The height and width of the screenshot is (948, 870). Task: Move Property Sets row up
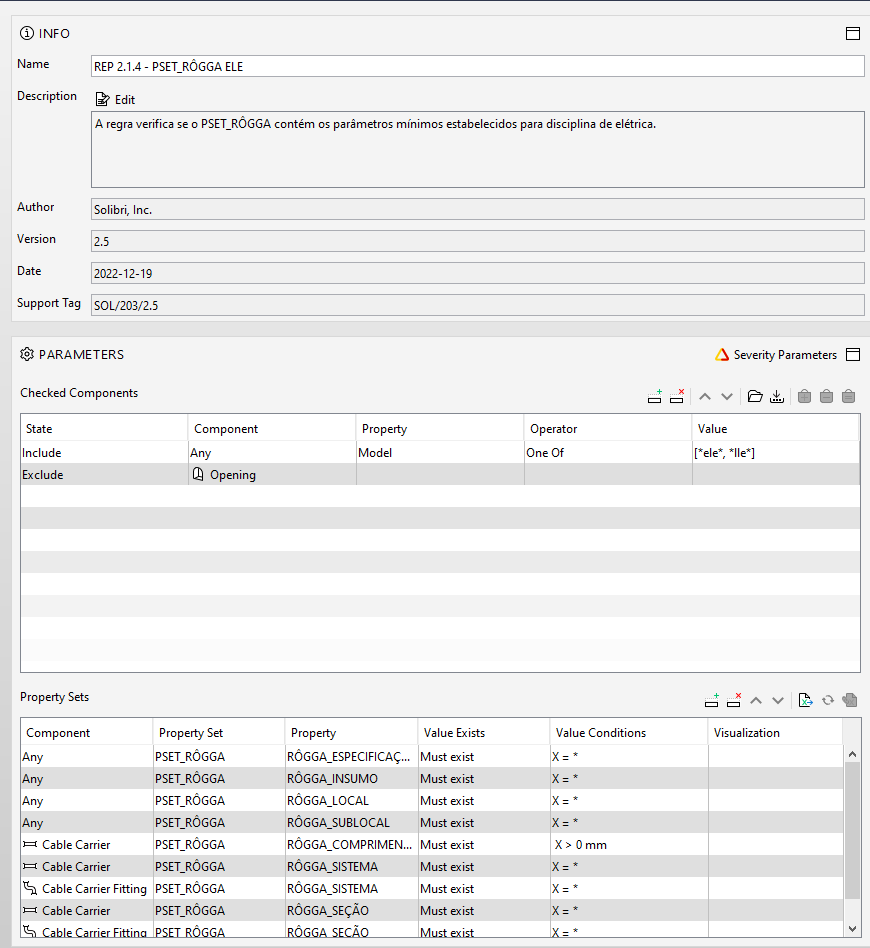click(756, 700)
